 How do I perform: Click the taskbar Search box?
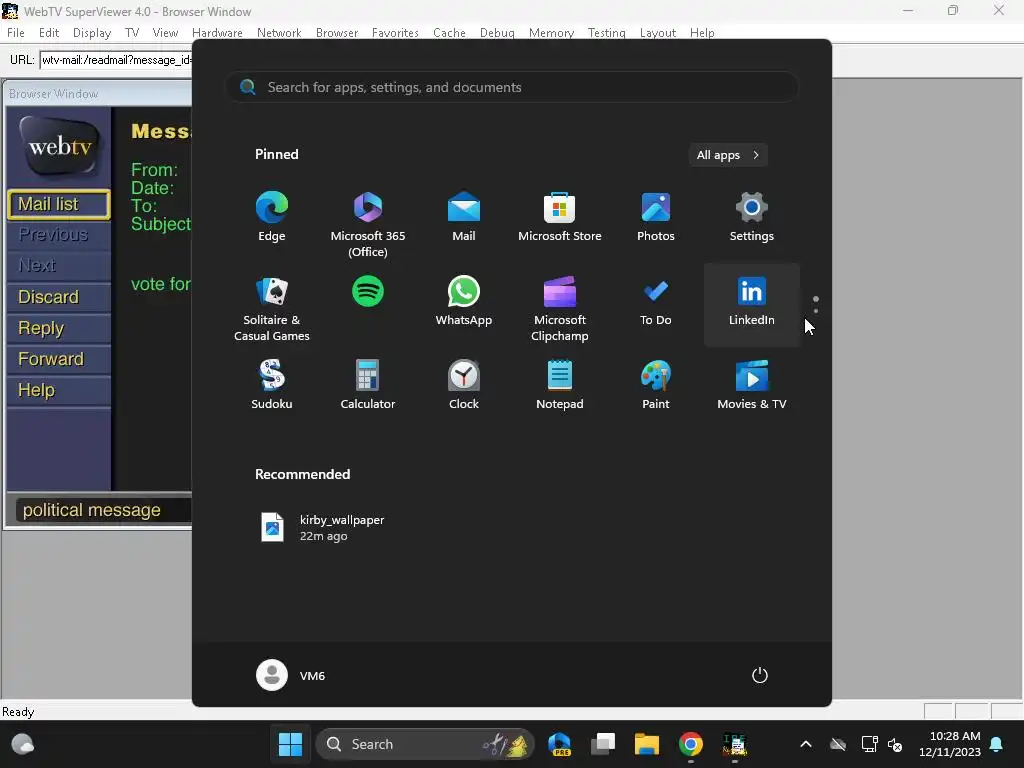[425, 744]
